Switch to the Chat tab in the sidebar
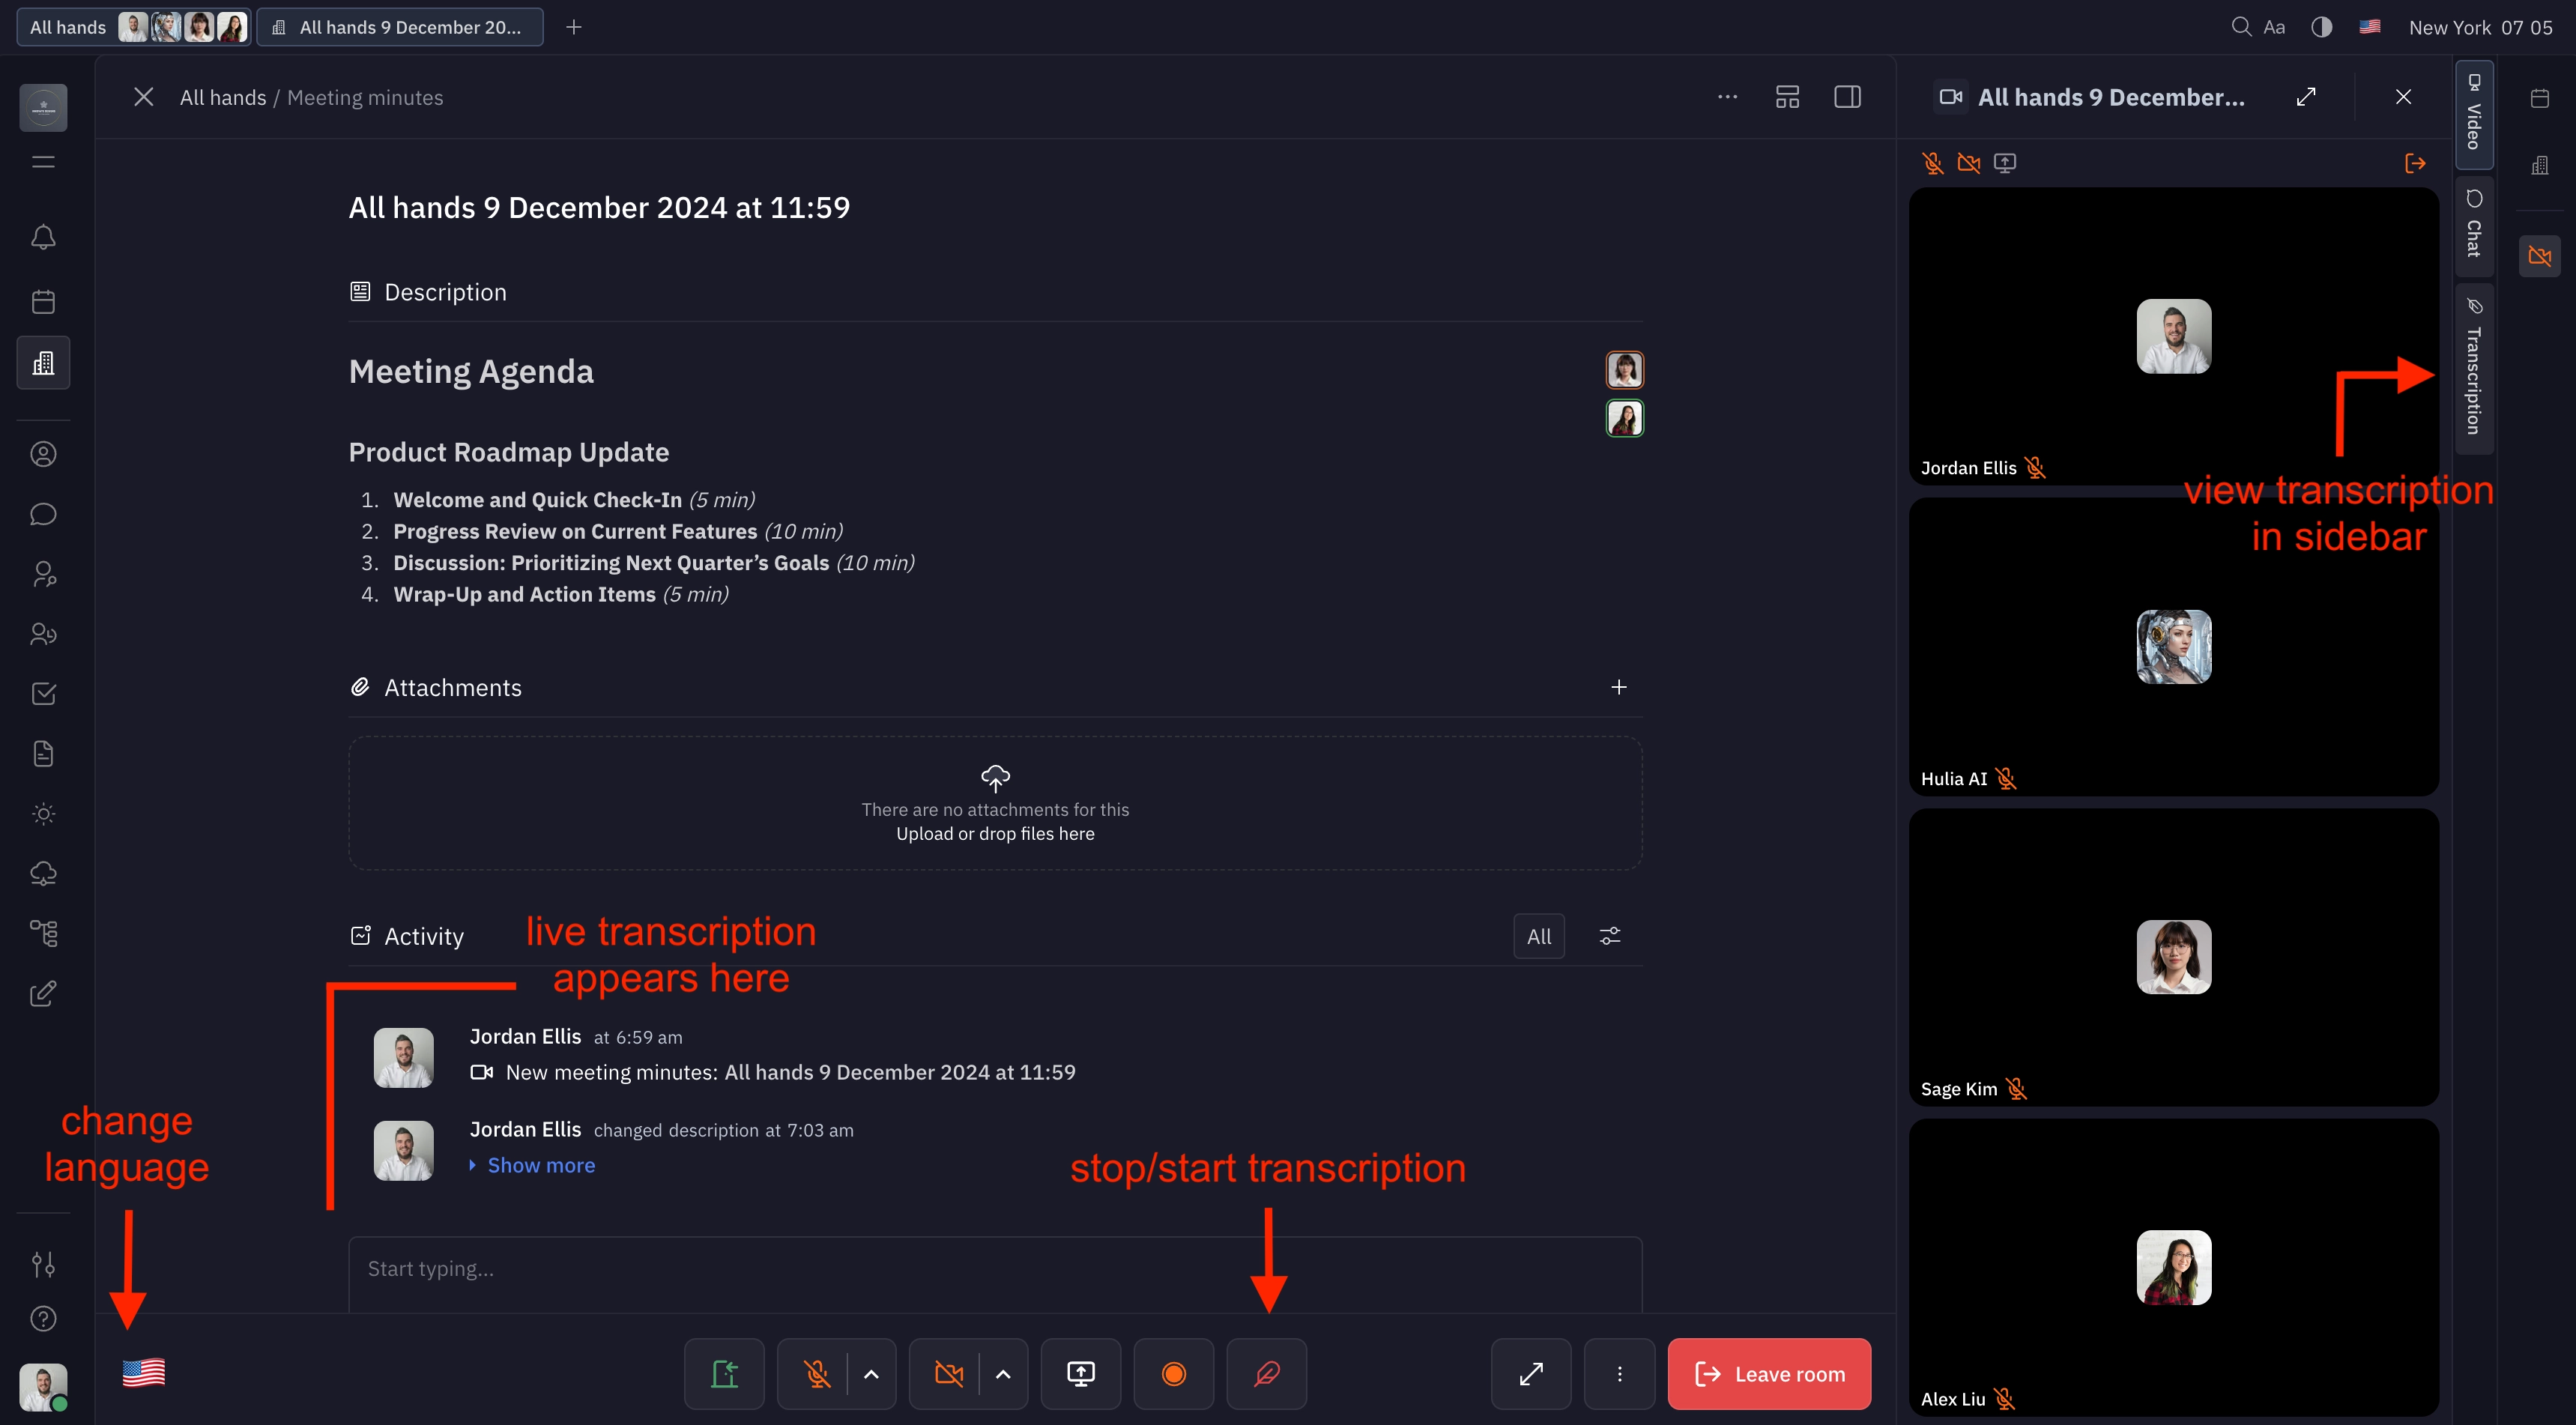The height and width of the screenshot is (1425, 2576). pos(2474,227)
